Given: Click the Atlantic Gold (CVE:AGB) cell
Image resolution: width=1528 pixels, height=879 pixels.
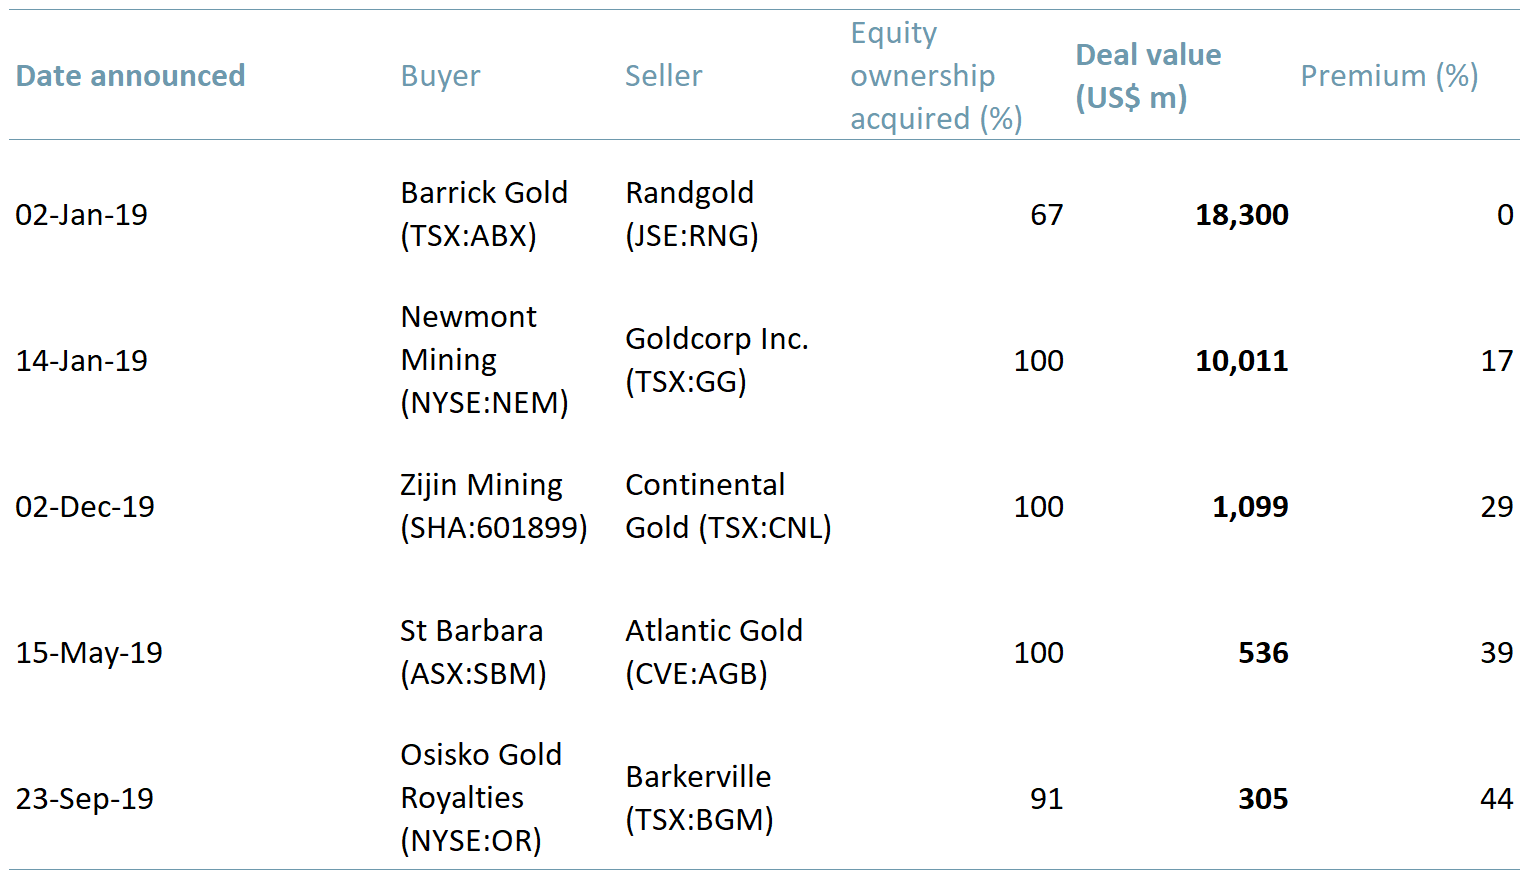Looking at the screenshot, I should tap(713, 652).
